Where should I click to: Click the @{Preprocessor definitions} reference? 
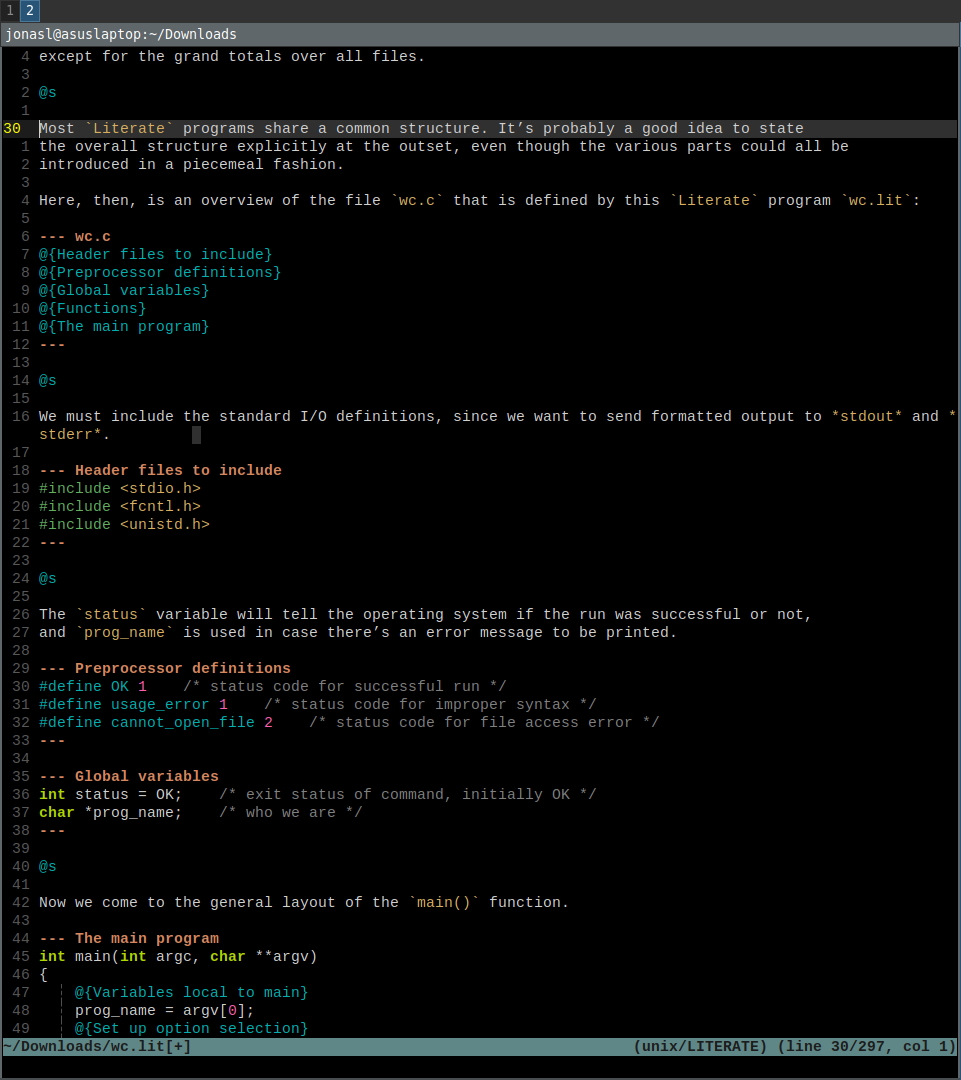tap(160, 273)
